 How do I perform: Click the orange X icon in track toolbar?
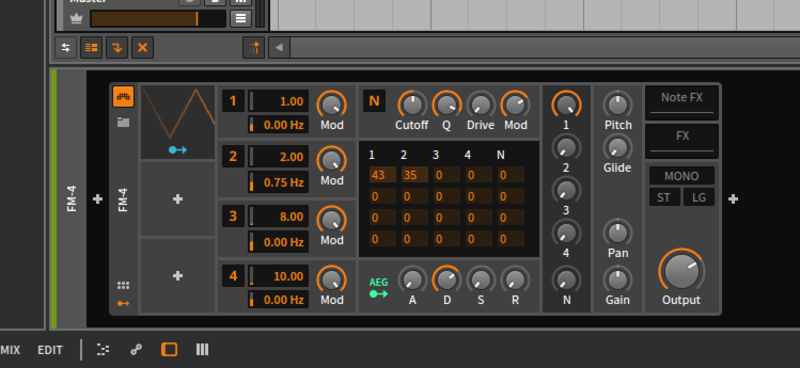pyautogui.click(x=142, y=48)
